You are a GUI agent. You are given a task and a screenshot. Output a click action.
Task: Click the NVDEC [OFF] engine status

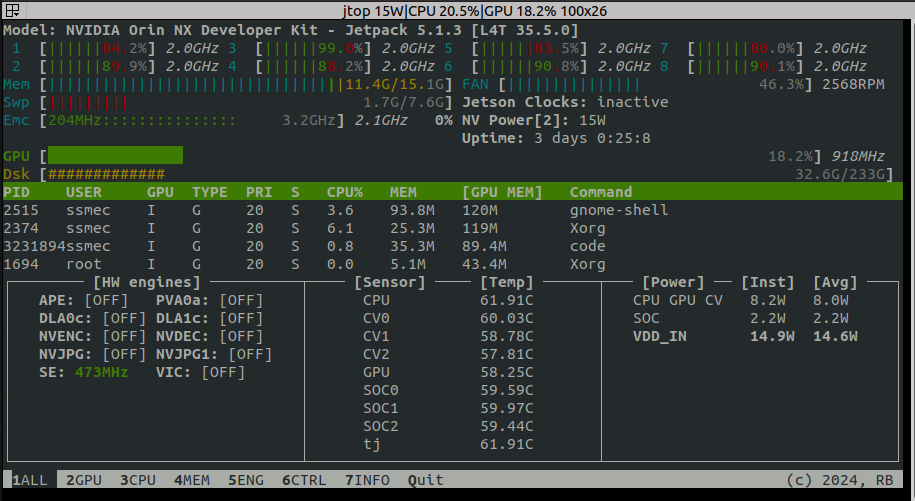(x=209, y=337)
